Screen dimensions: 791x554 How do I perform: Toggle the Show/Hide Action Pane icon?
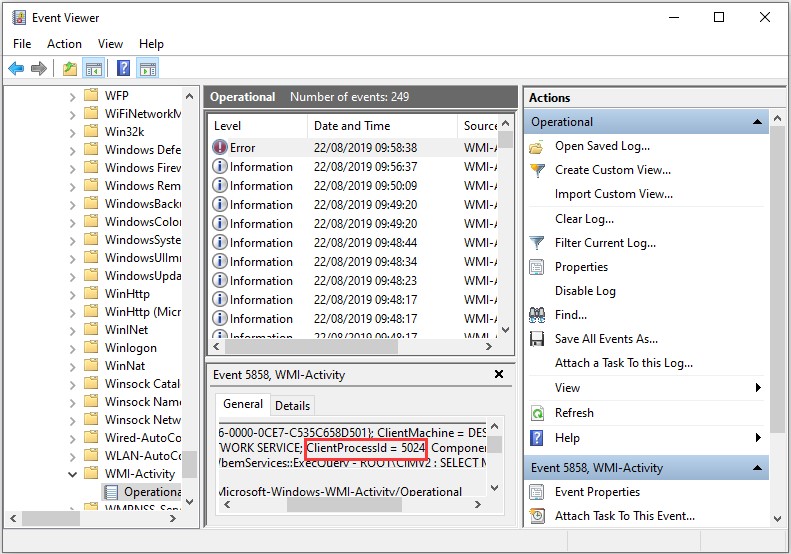tap(148, 68)
